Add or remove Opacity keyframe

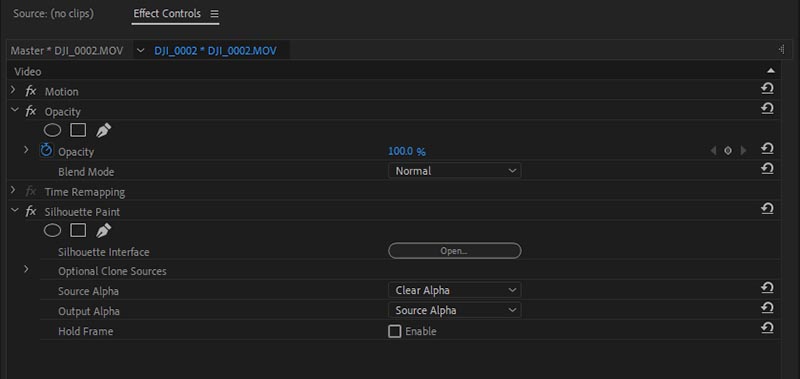coord(728,150)
